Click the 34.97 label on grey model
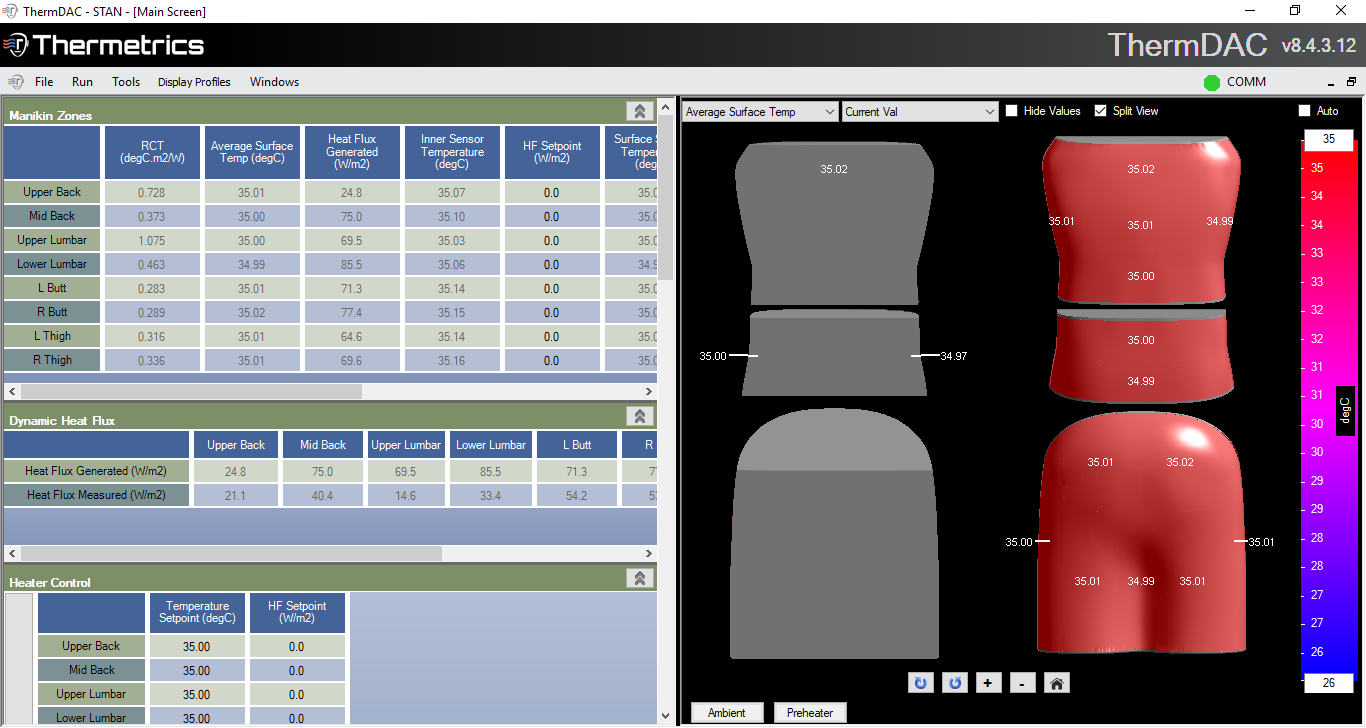Screen dimensions: 1366x728 point(954,356)
